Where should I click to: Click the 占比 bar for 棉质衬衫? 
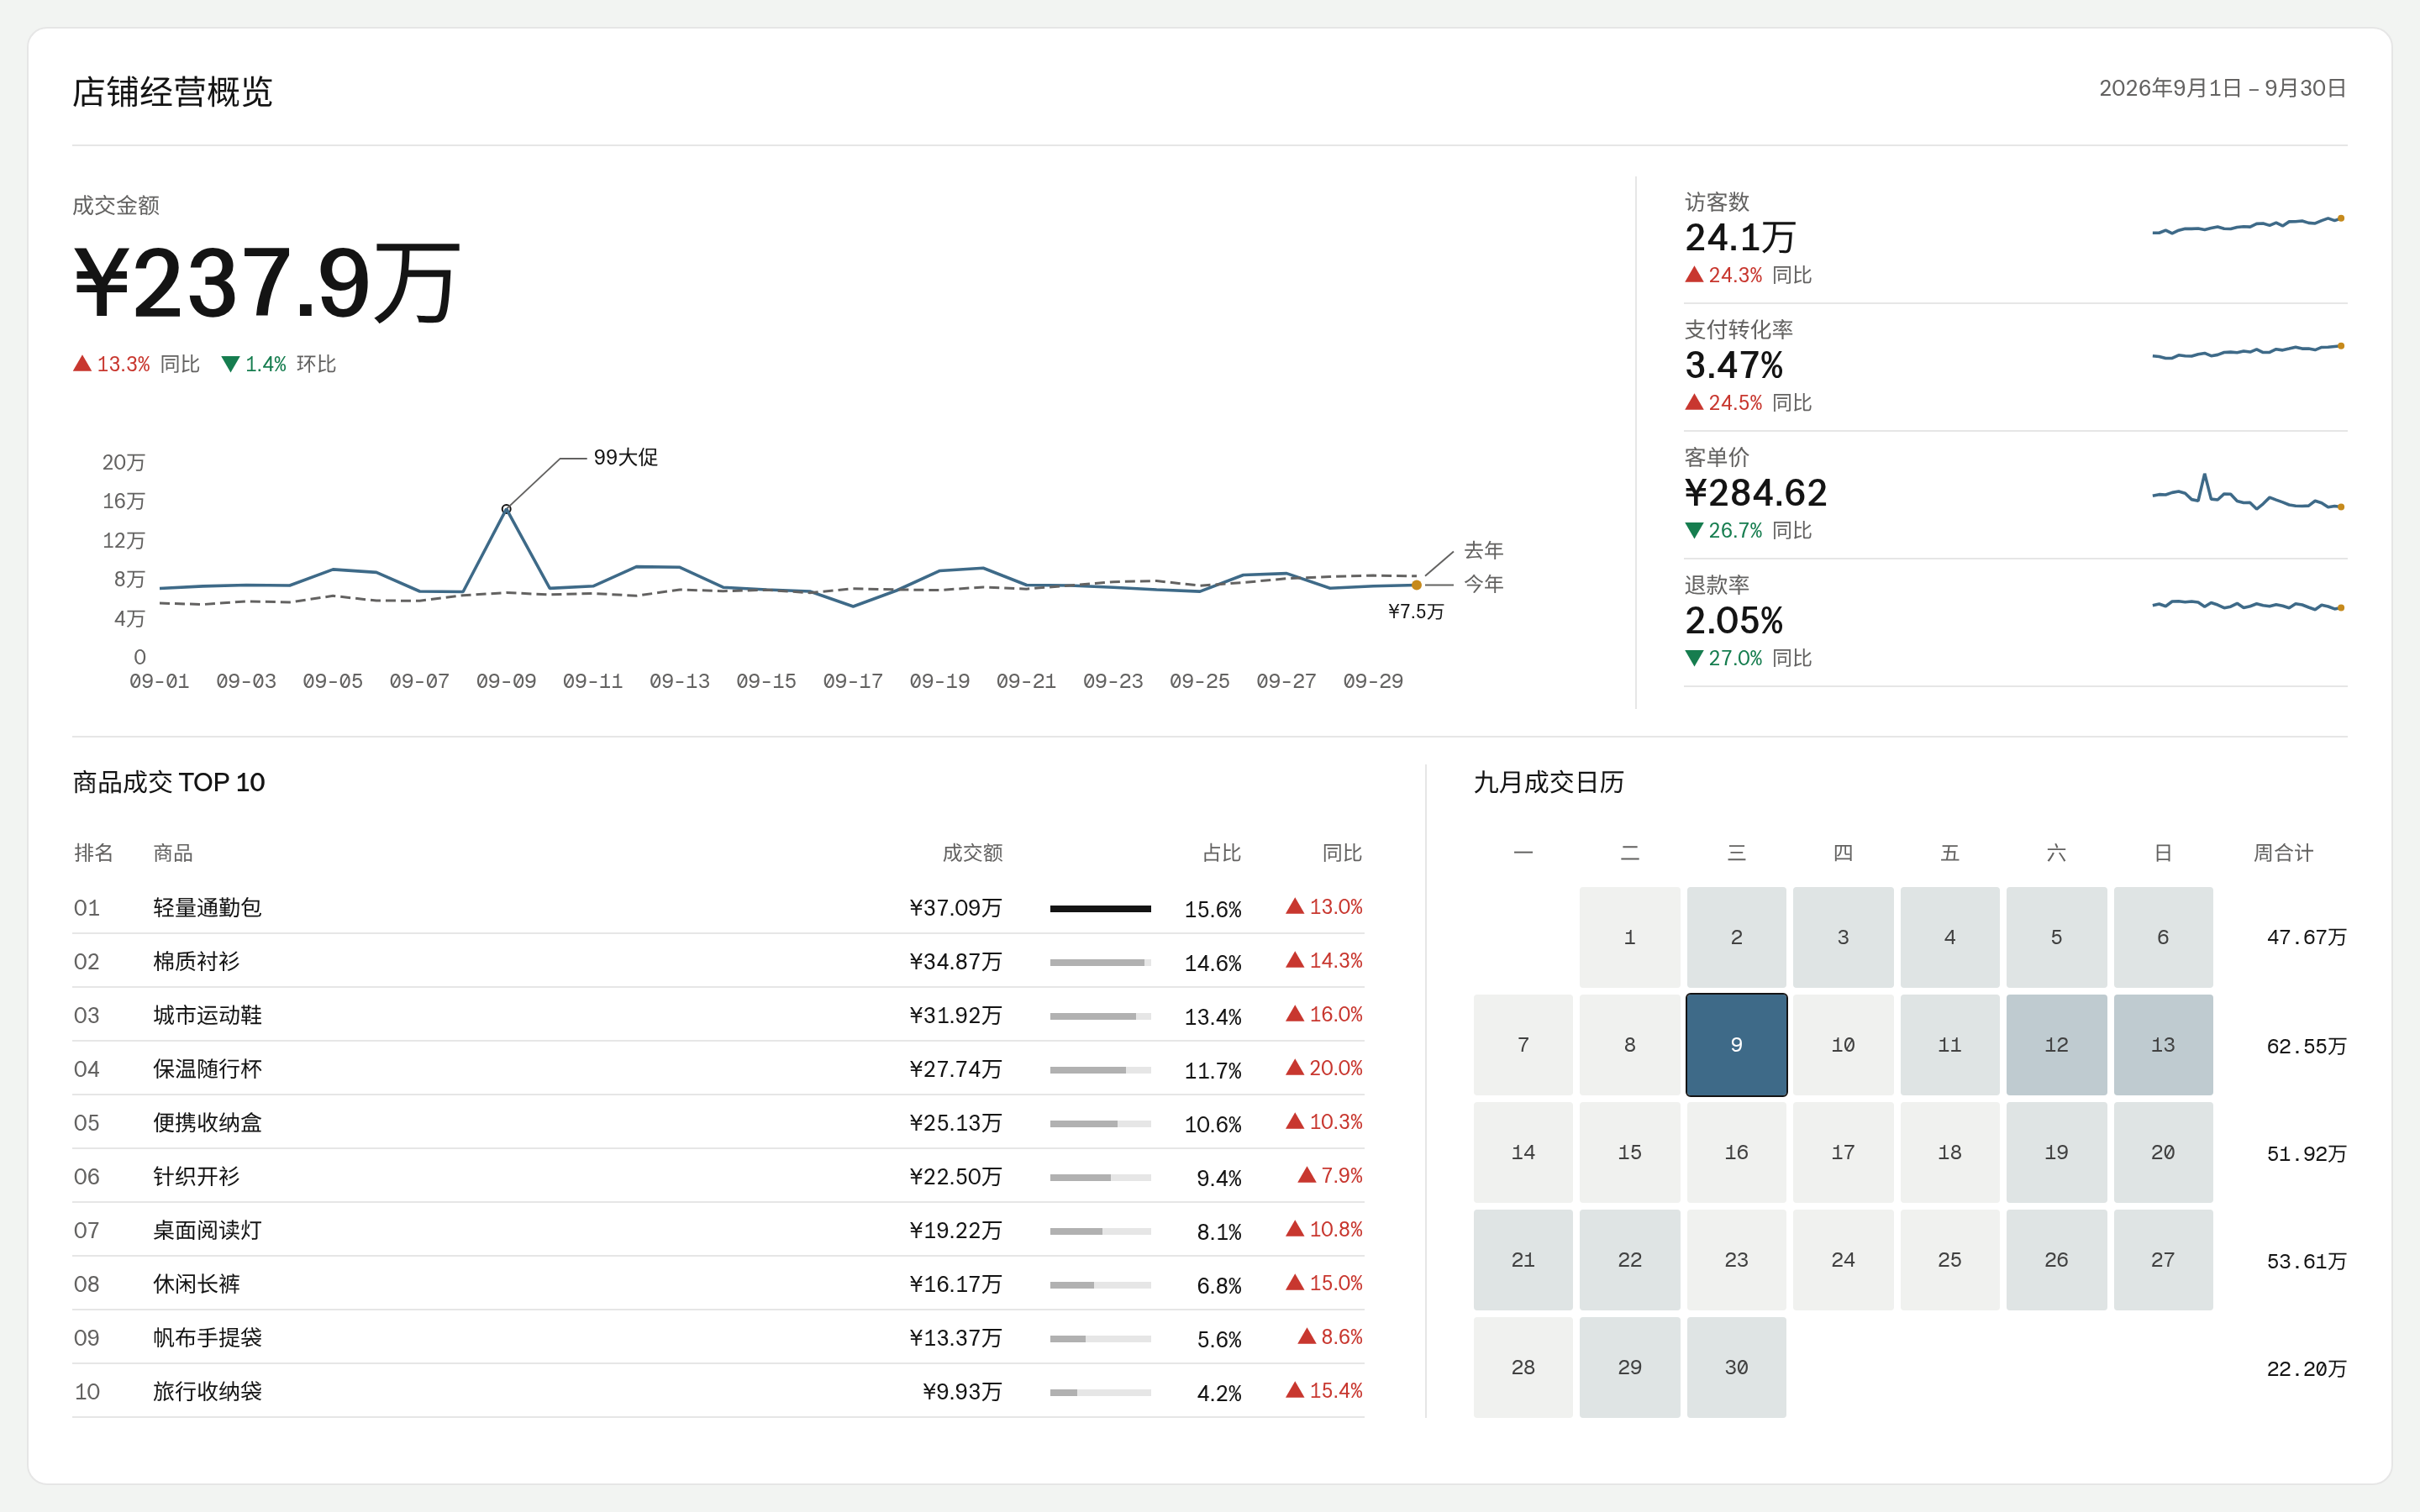point(1100,962)
